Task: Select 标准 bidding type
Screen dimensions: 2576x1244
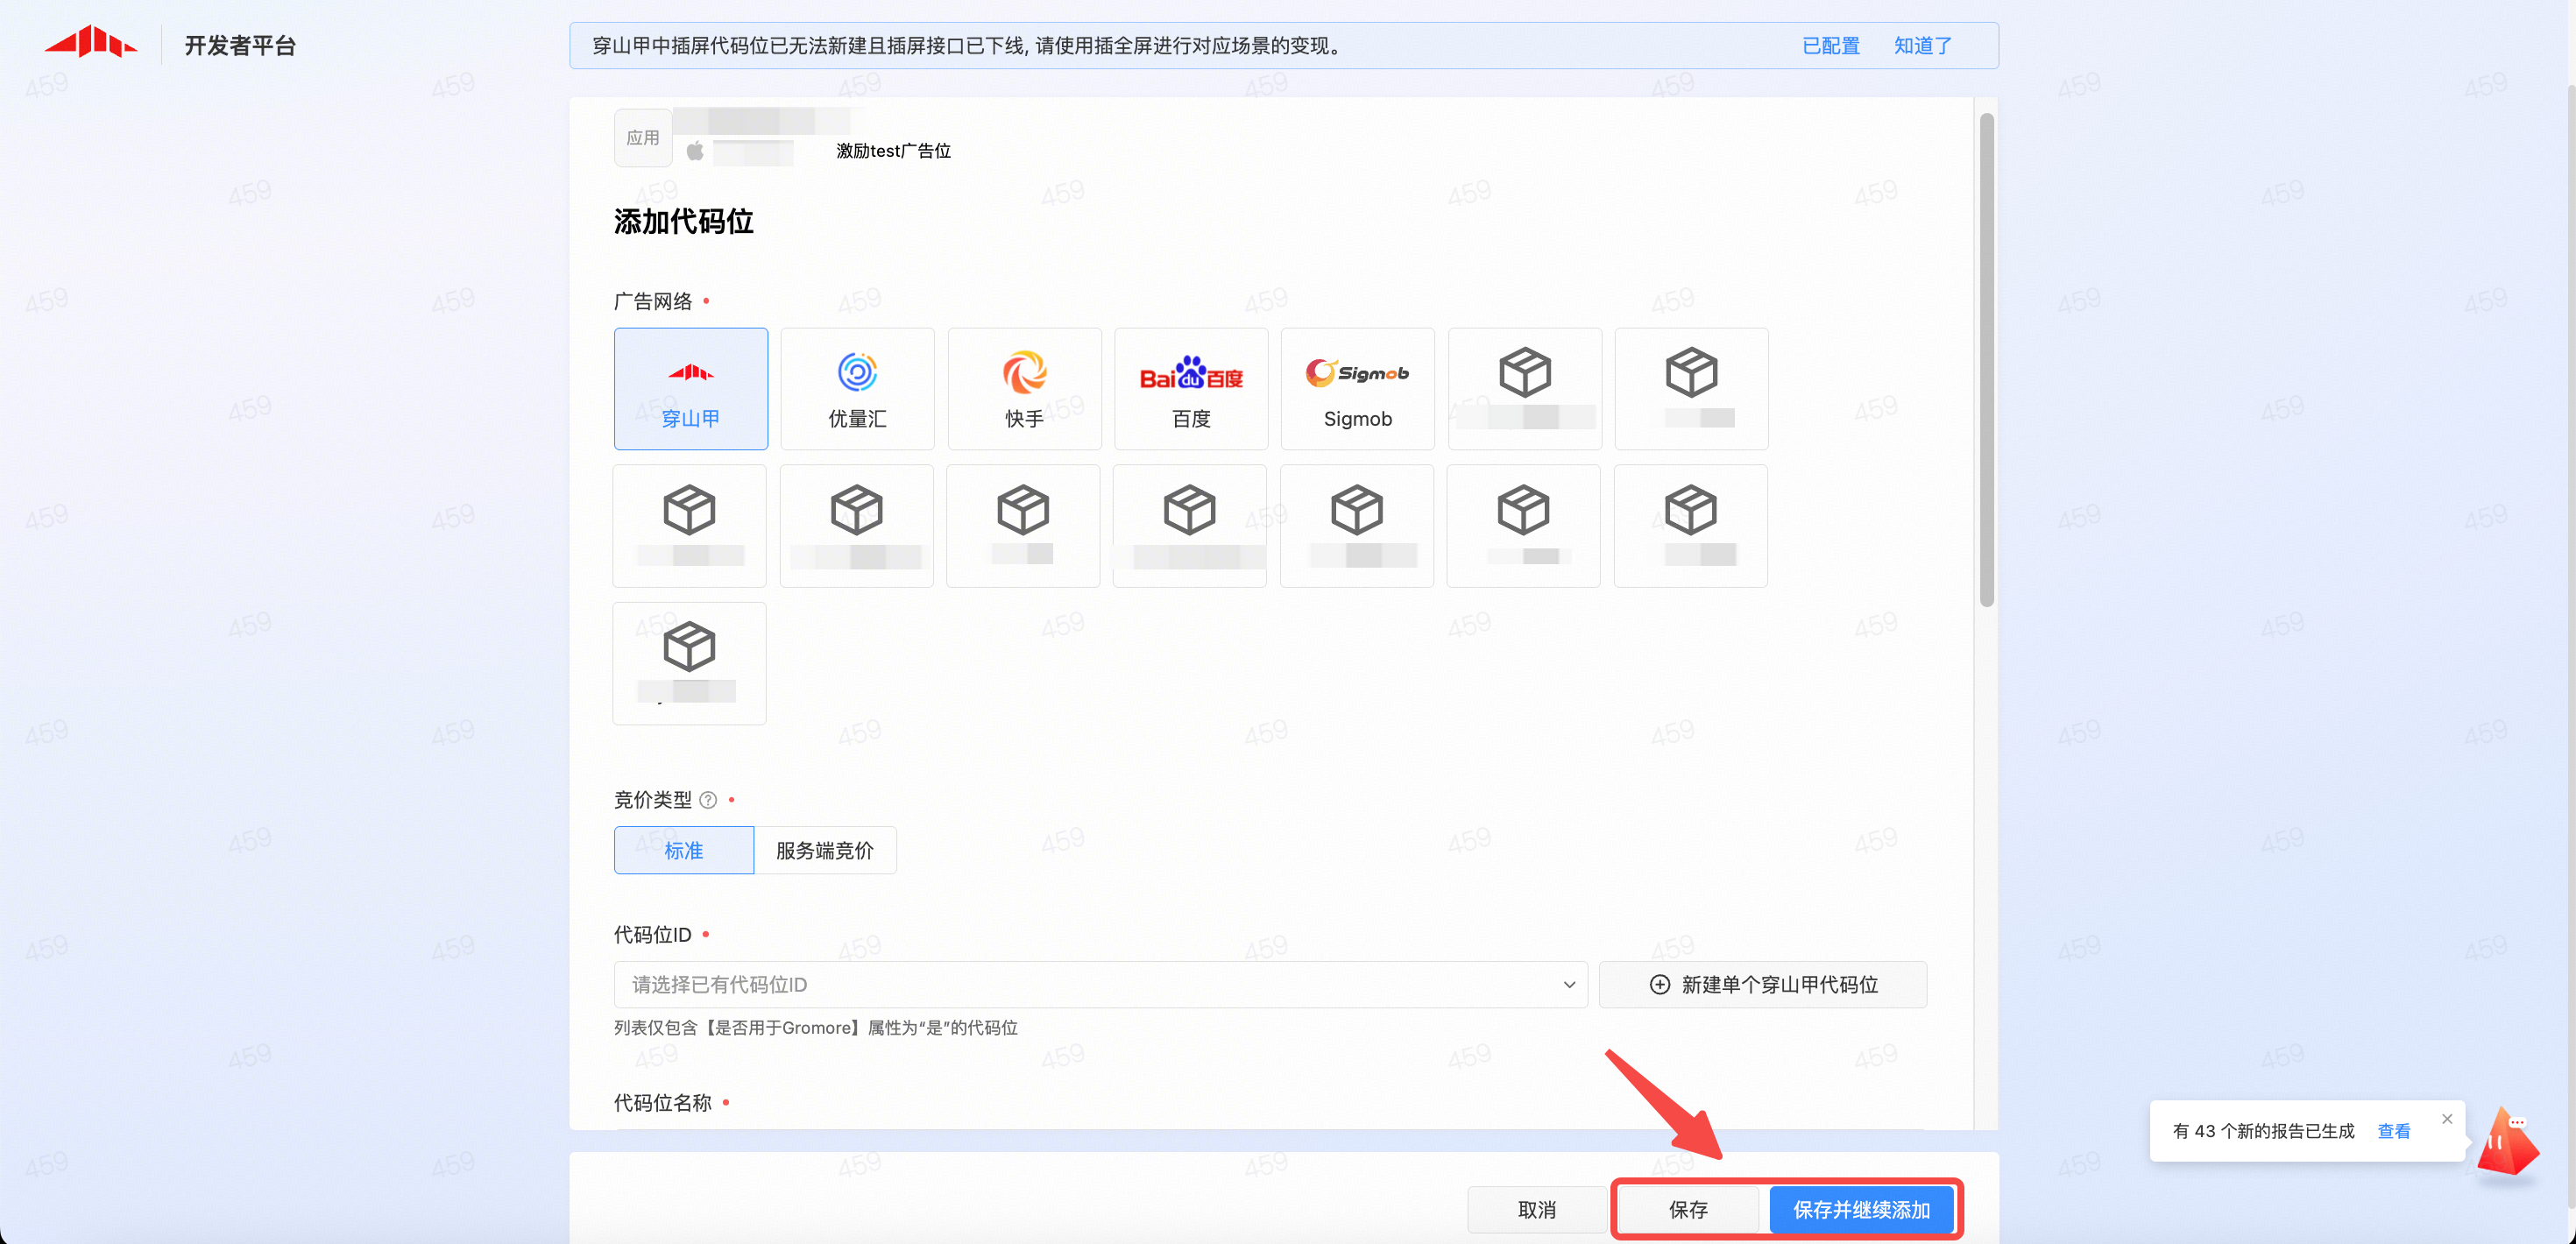Action: (683, 850)
